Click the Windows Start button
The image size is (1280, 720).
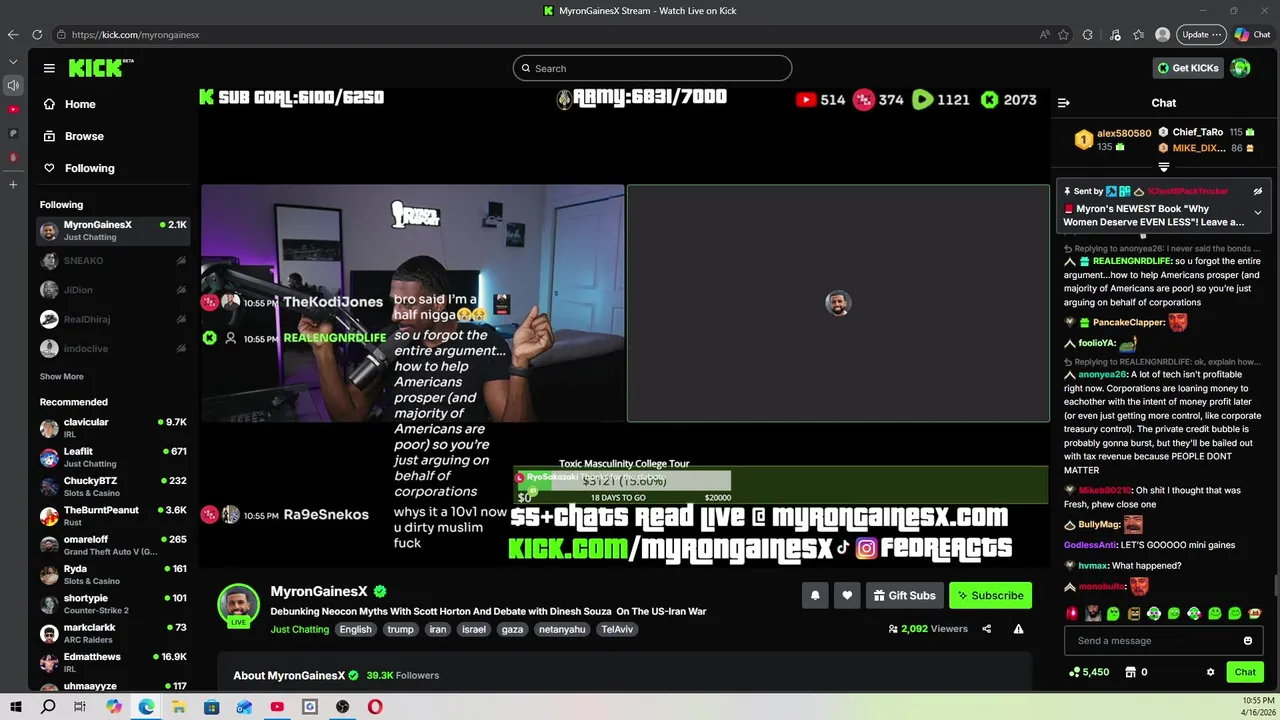(x=15, y=707)
